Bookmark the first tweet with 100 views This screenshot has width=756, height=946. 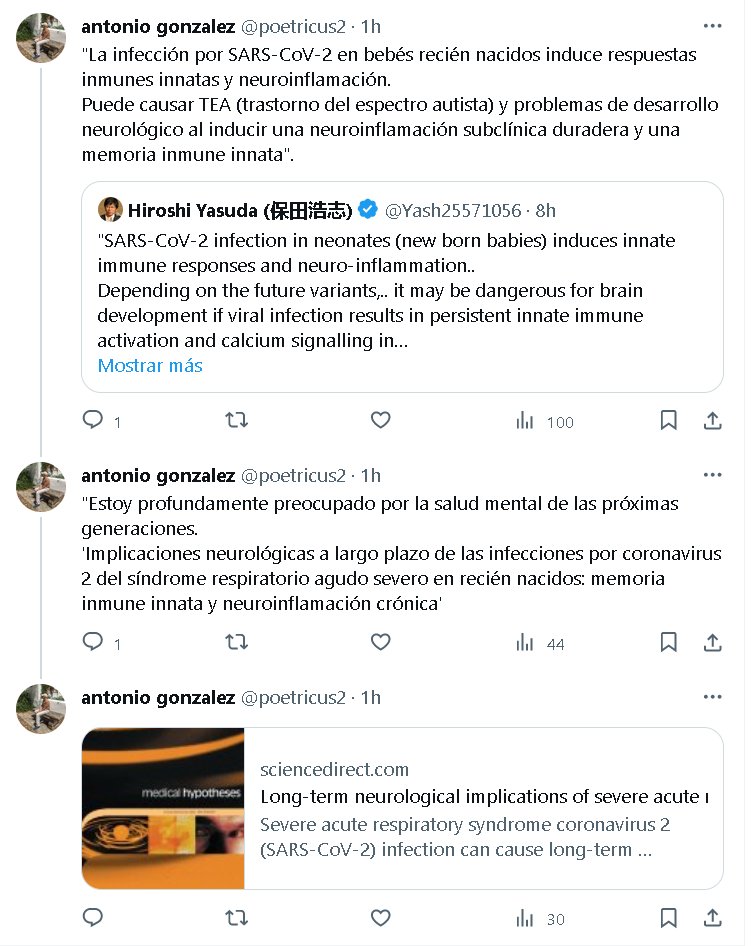669,421
